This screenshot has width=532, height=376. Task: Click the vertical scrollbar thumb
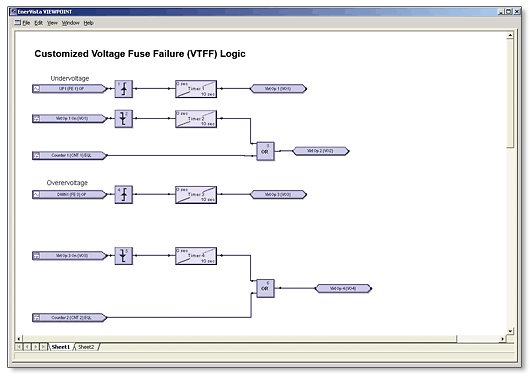[x=510, y=93]
